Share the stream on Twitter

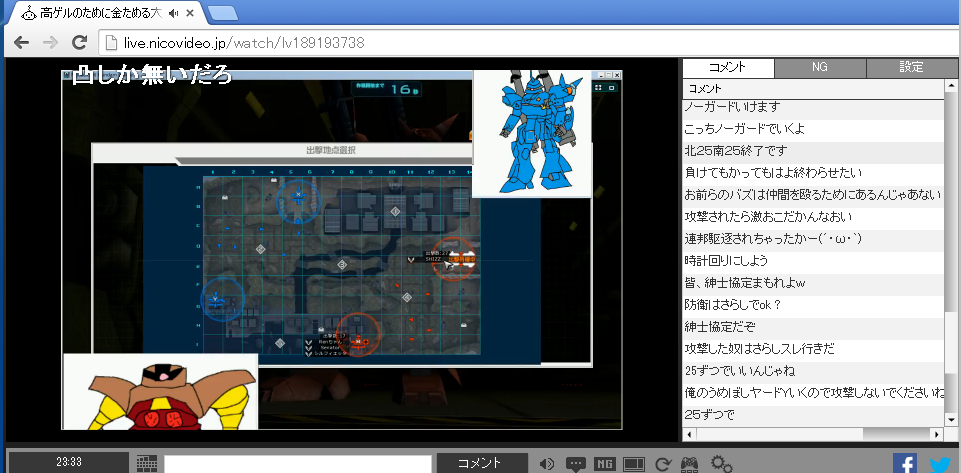coord(940,464)
